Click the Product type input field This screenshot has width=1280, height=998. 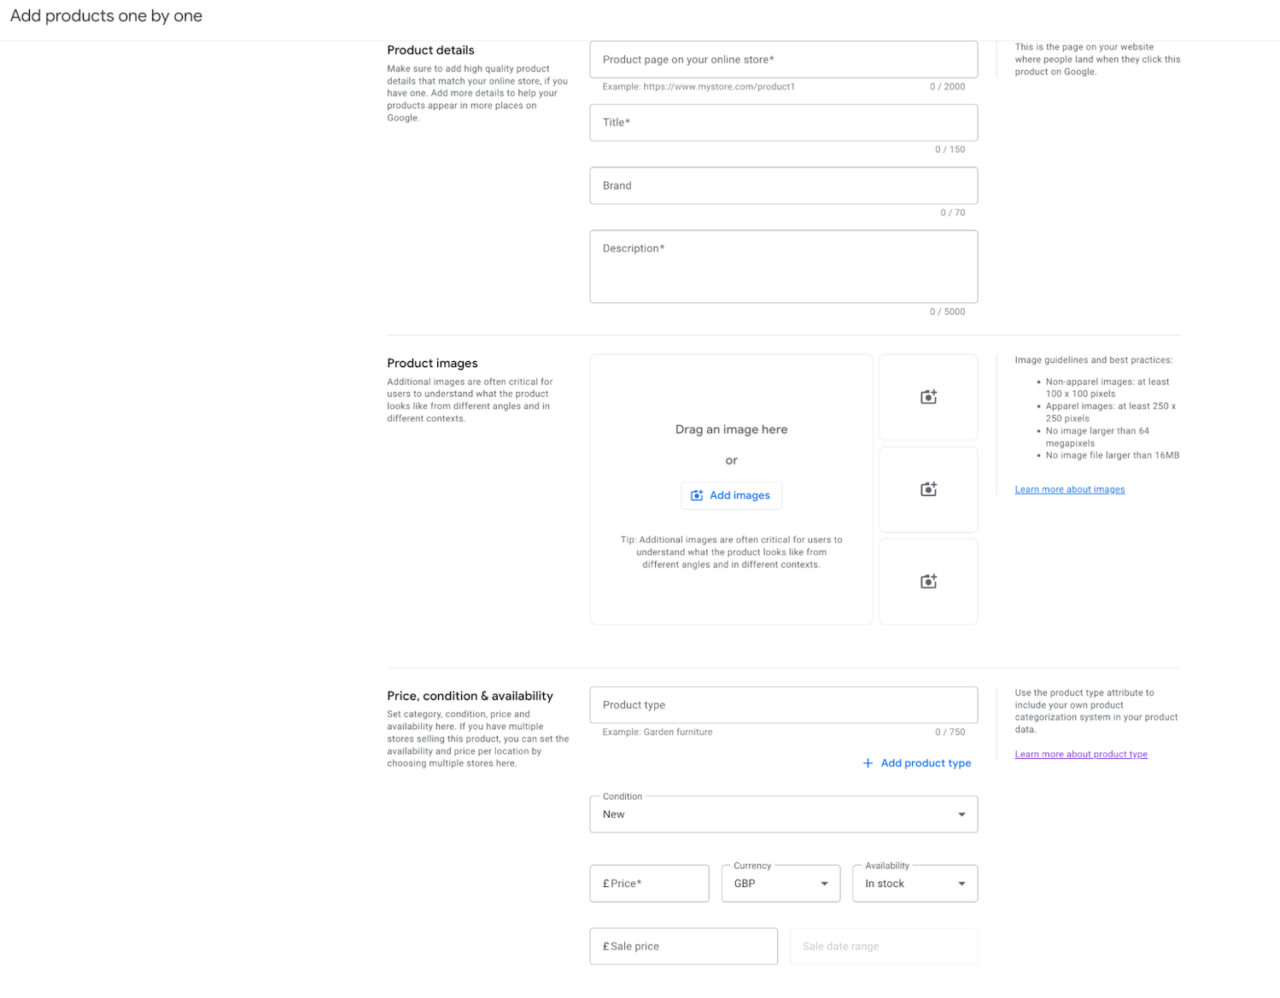click(783, 704)
